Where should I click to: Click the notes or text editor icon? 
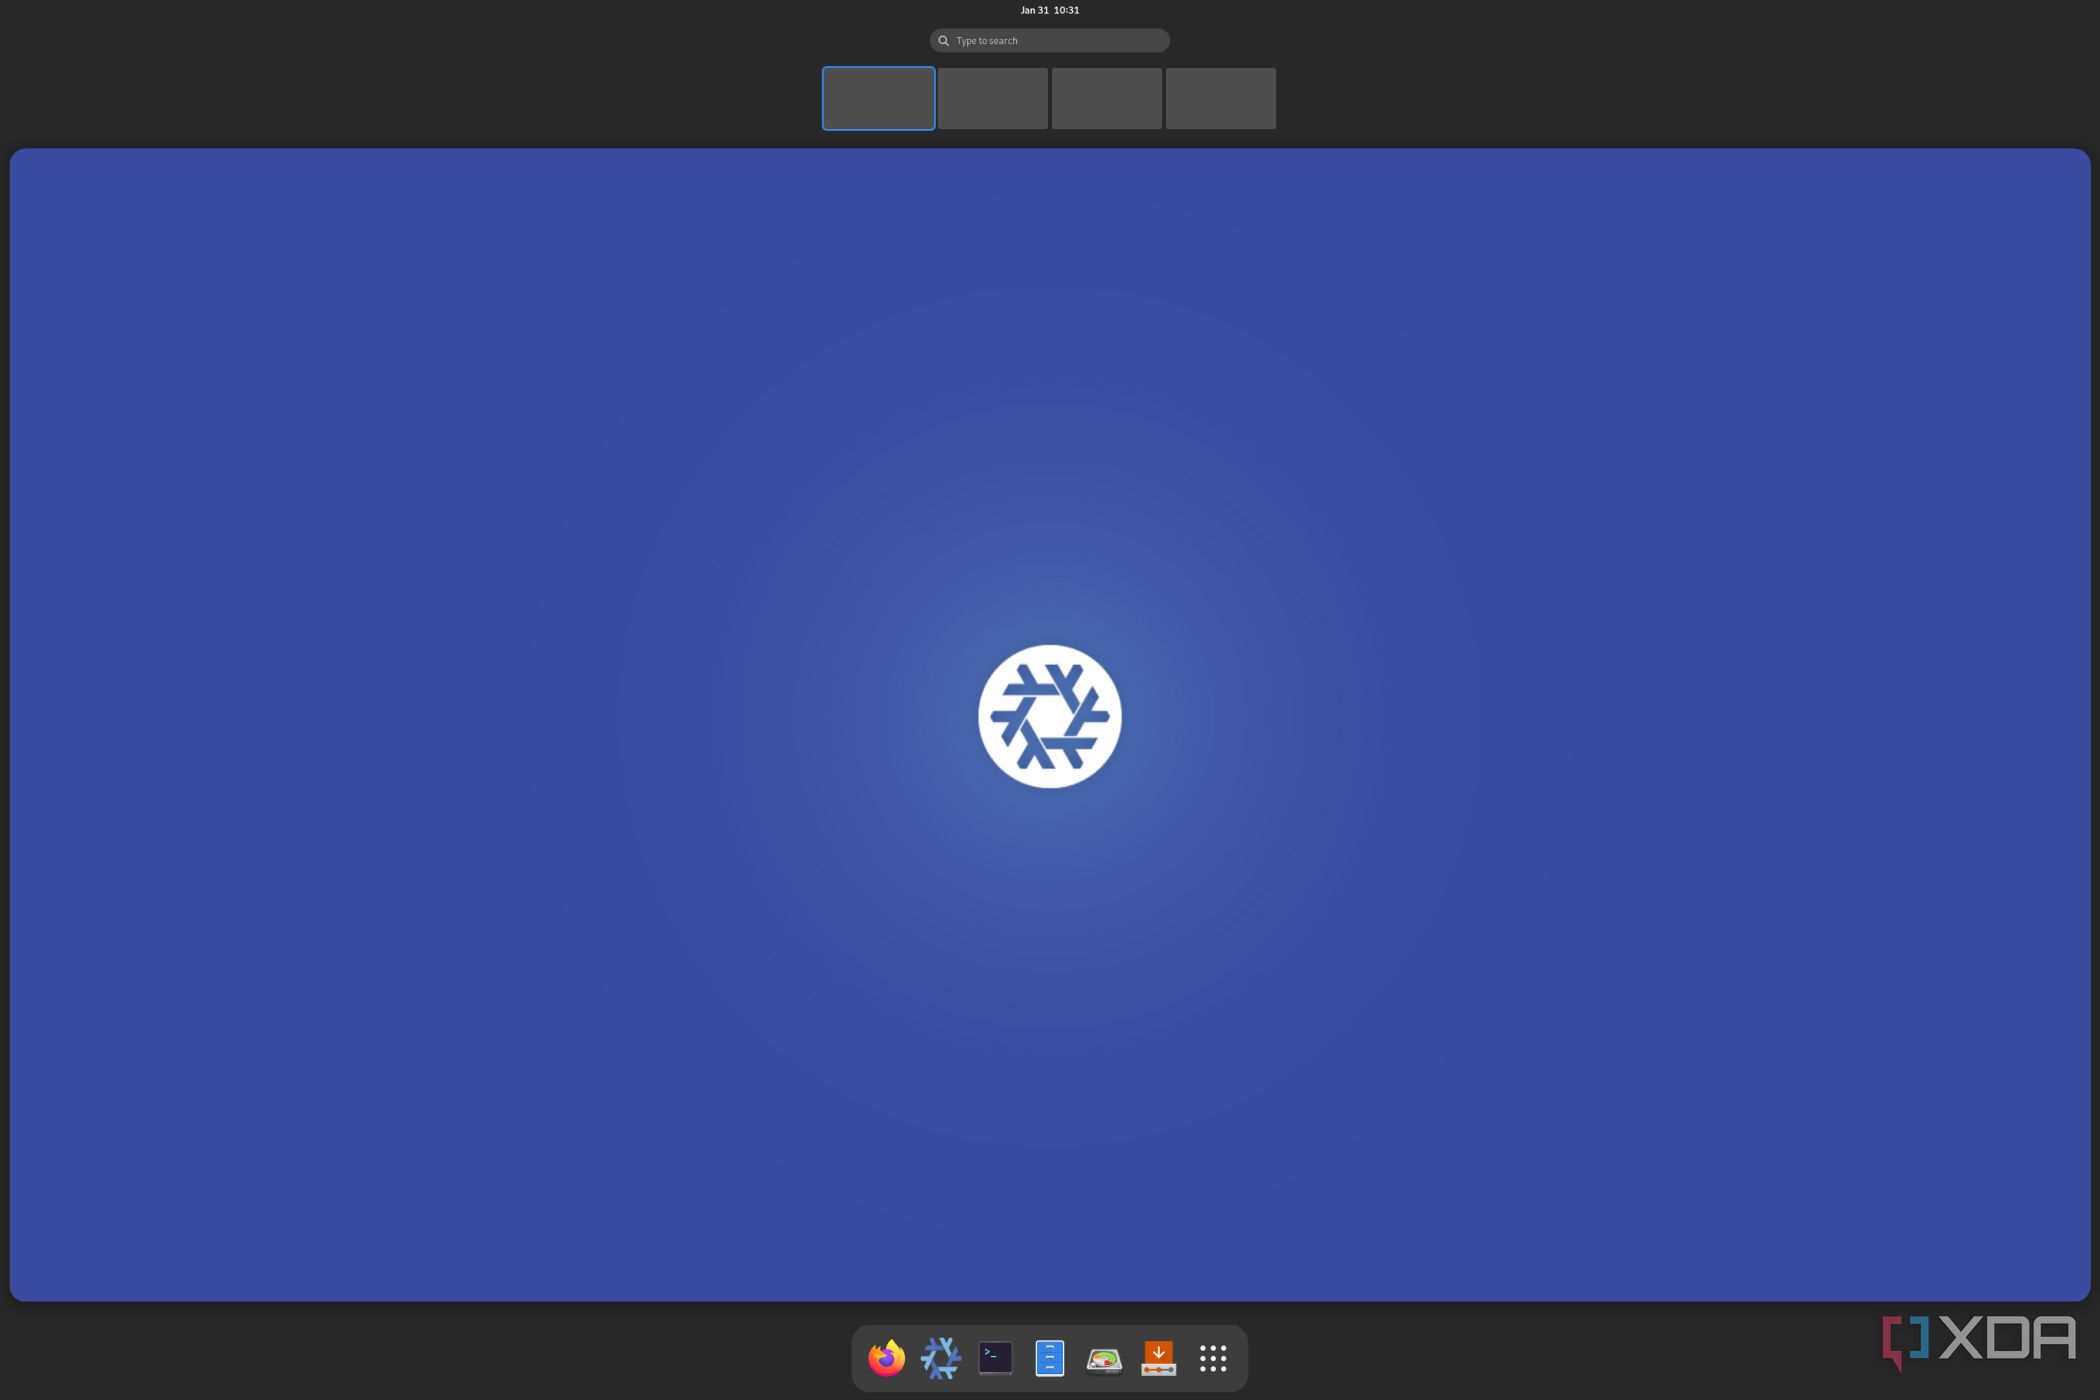tap(1050, 1358)
